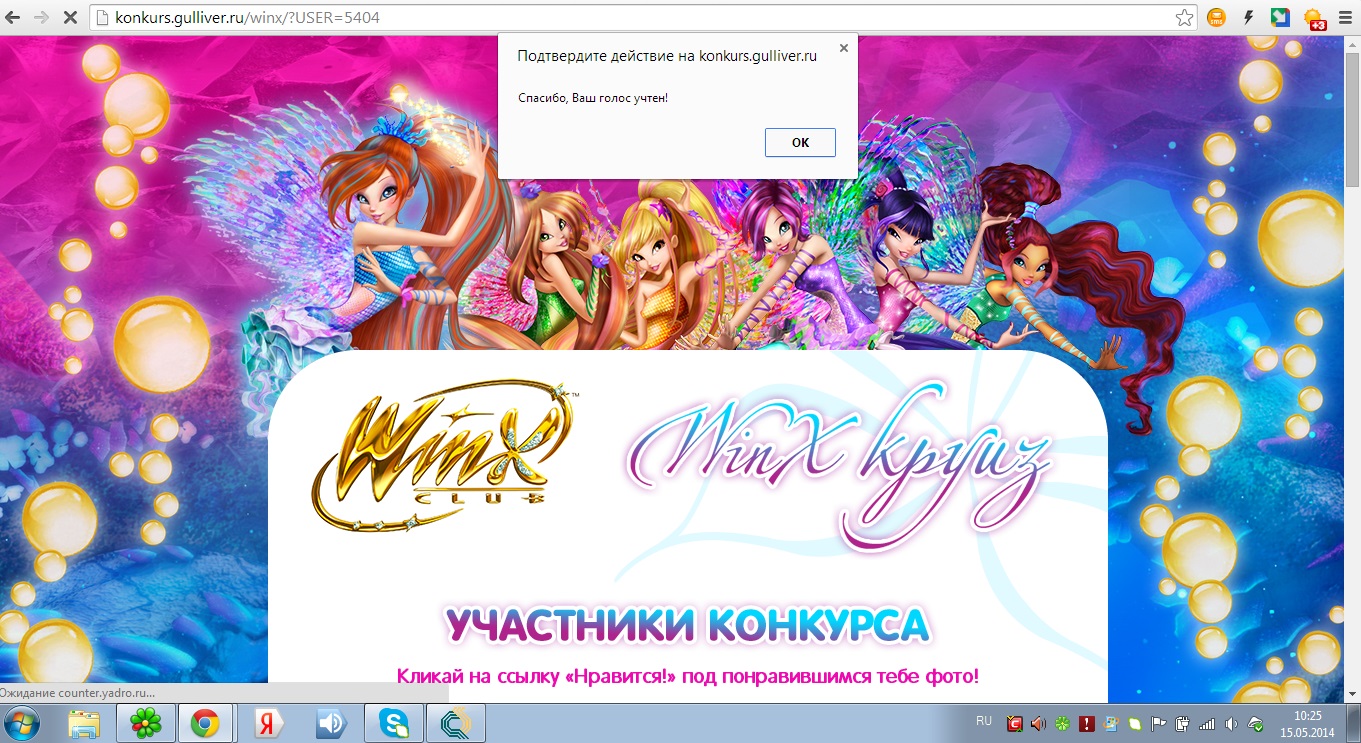Go forward in browser history
The image size is (1361, 743).
[x=42, y=18]
